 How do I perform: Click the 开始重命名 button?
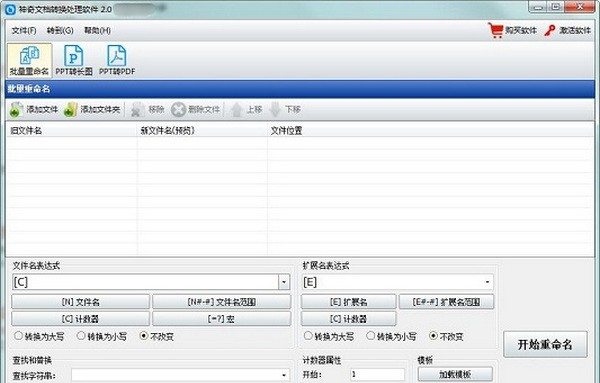pos(545,344)
